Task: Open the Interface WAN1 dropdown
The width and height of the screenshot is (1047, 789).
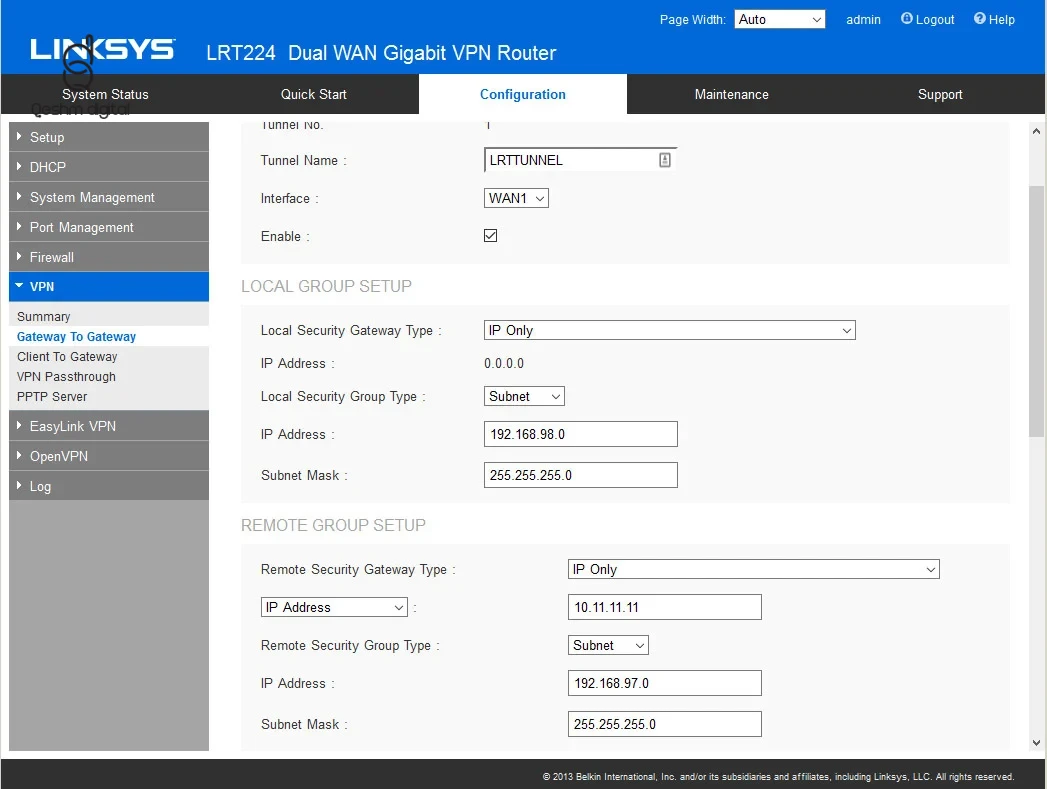Action: 516,198
